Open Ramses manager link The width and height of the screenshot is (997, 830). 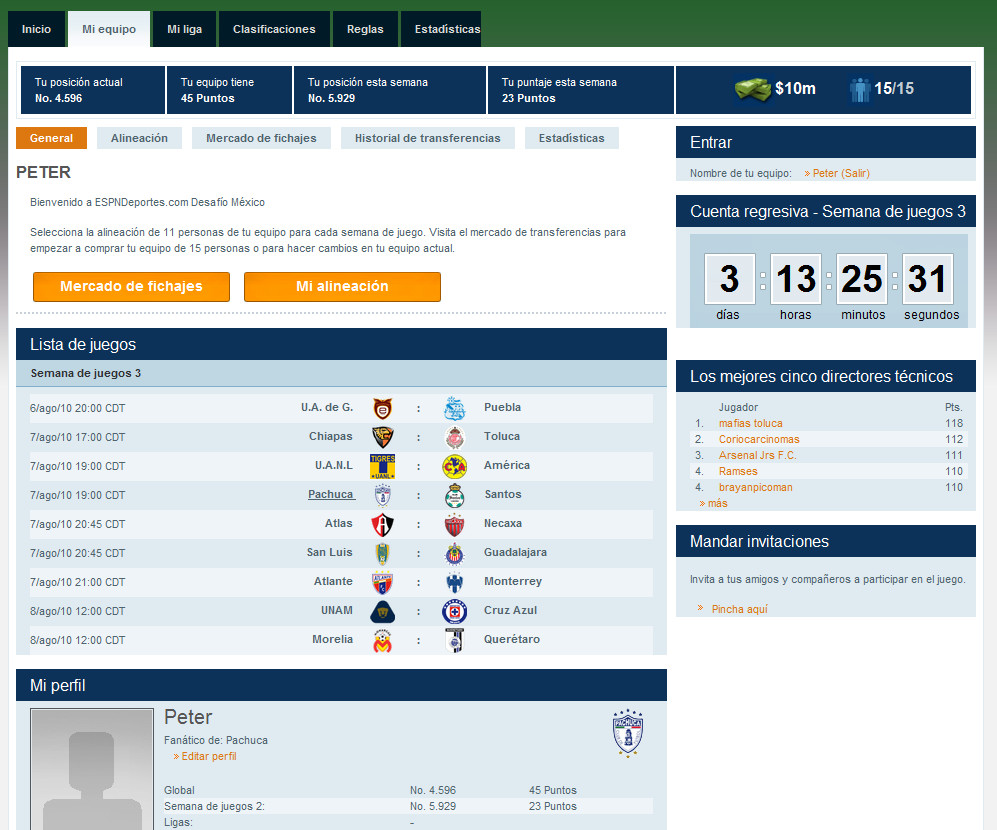(738, 471)
